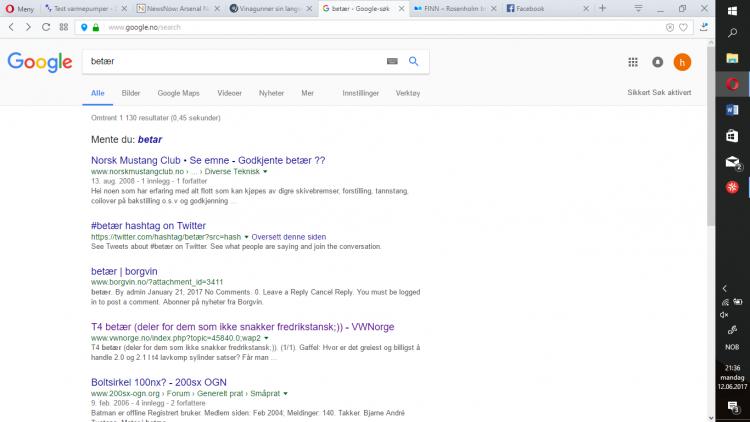
Task: Click the Windows Start button
Action: pyautogui.click(x=732, y=11)
